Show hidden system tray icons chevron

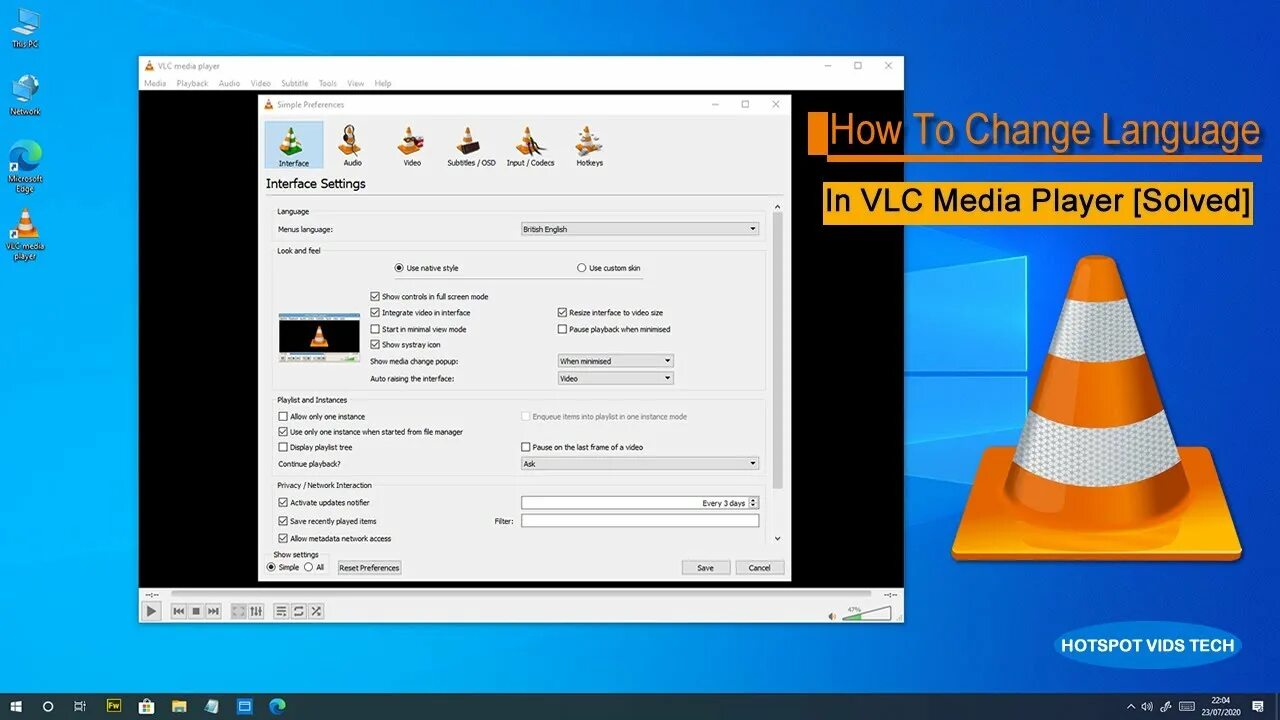(x=1131, y=706)
